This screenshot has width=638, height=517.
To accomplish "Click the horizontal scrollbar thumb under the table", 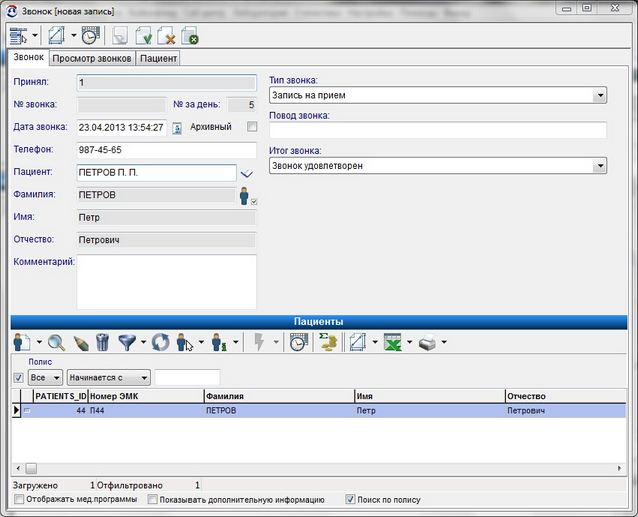I will [31, 469].
